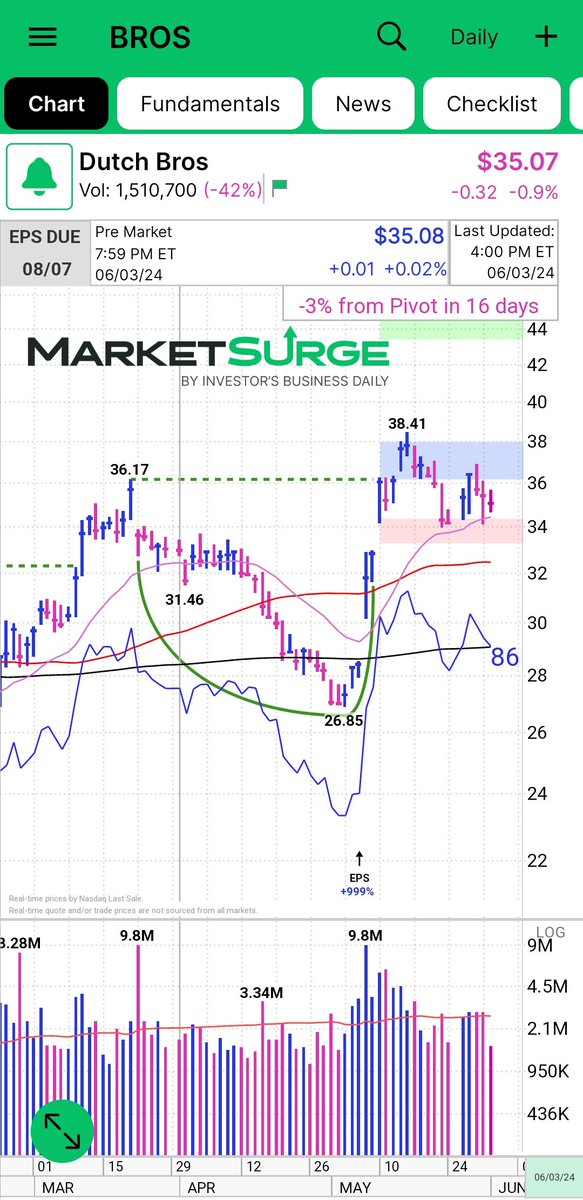Viewport: 583px width, 1200px height.
Task: Tap the 31.46 price label
Action: (186, 599)
